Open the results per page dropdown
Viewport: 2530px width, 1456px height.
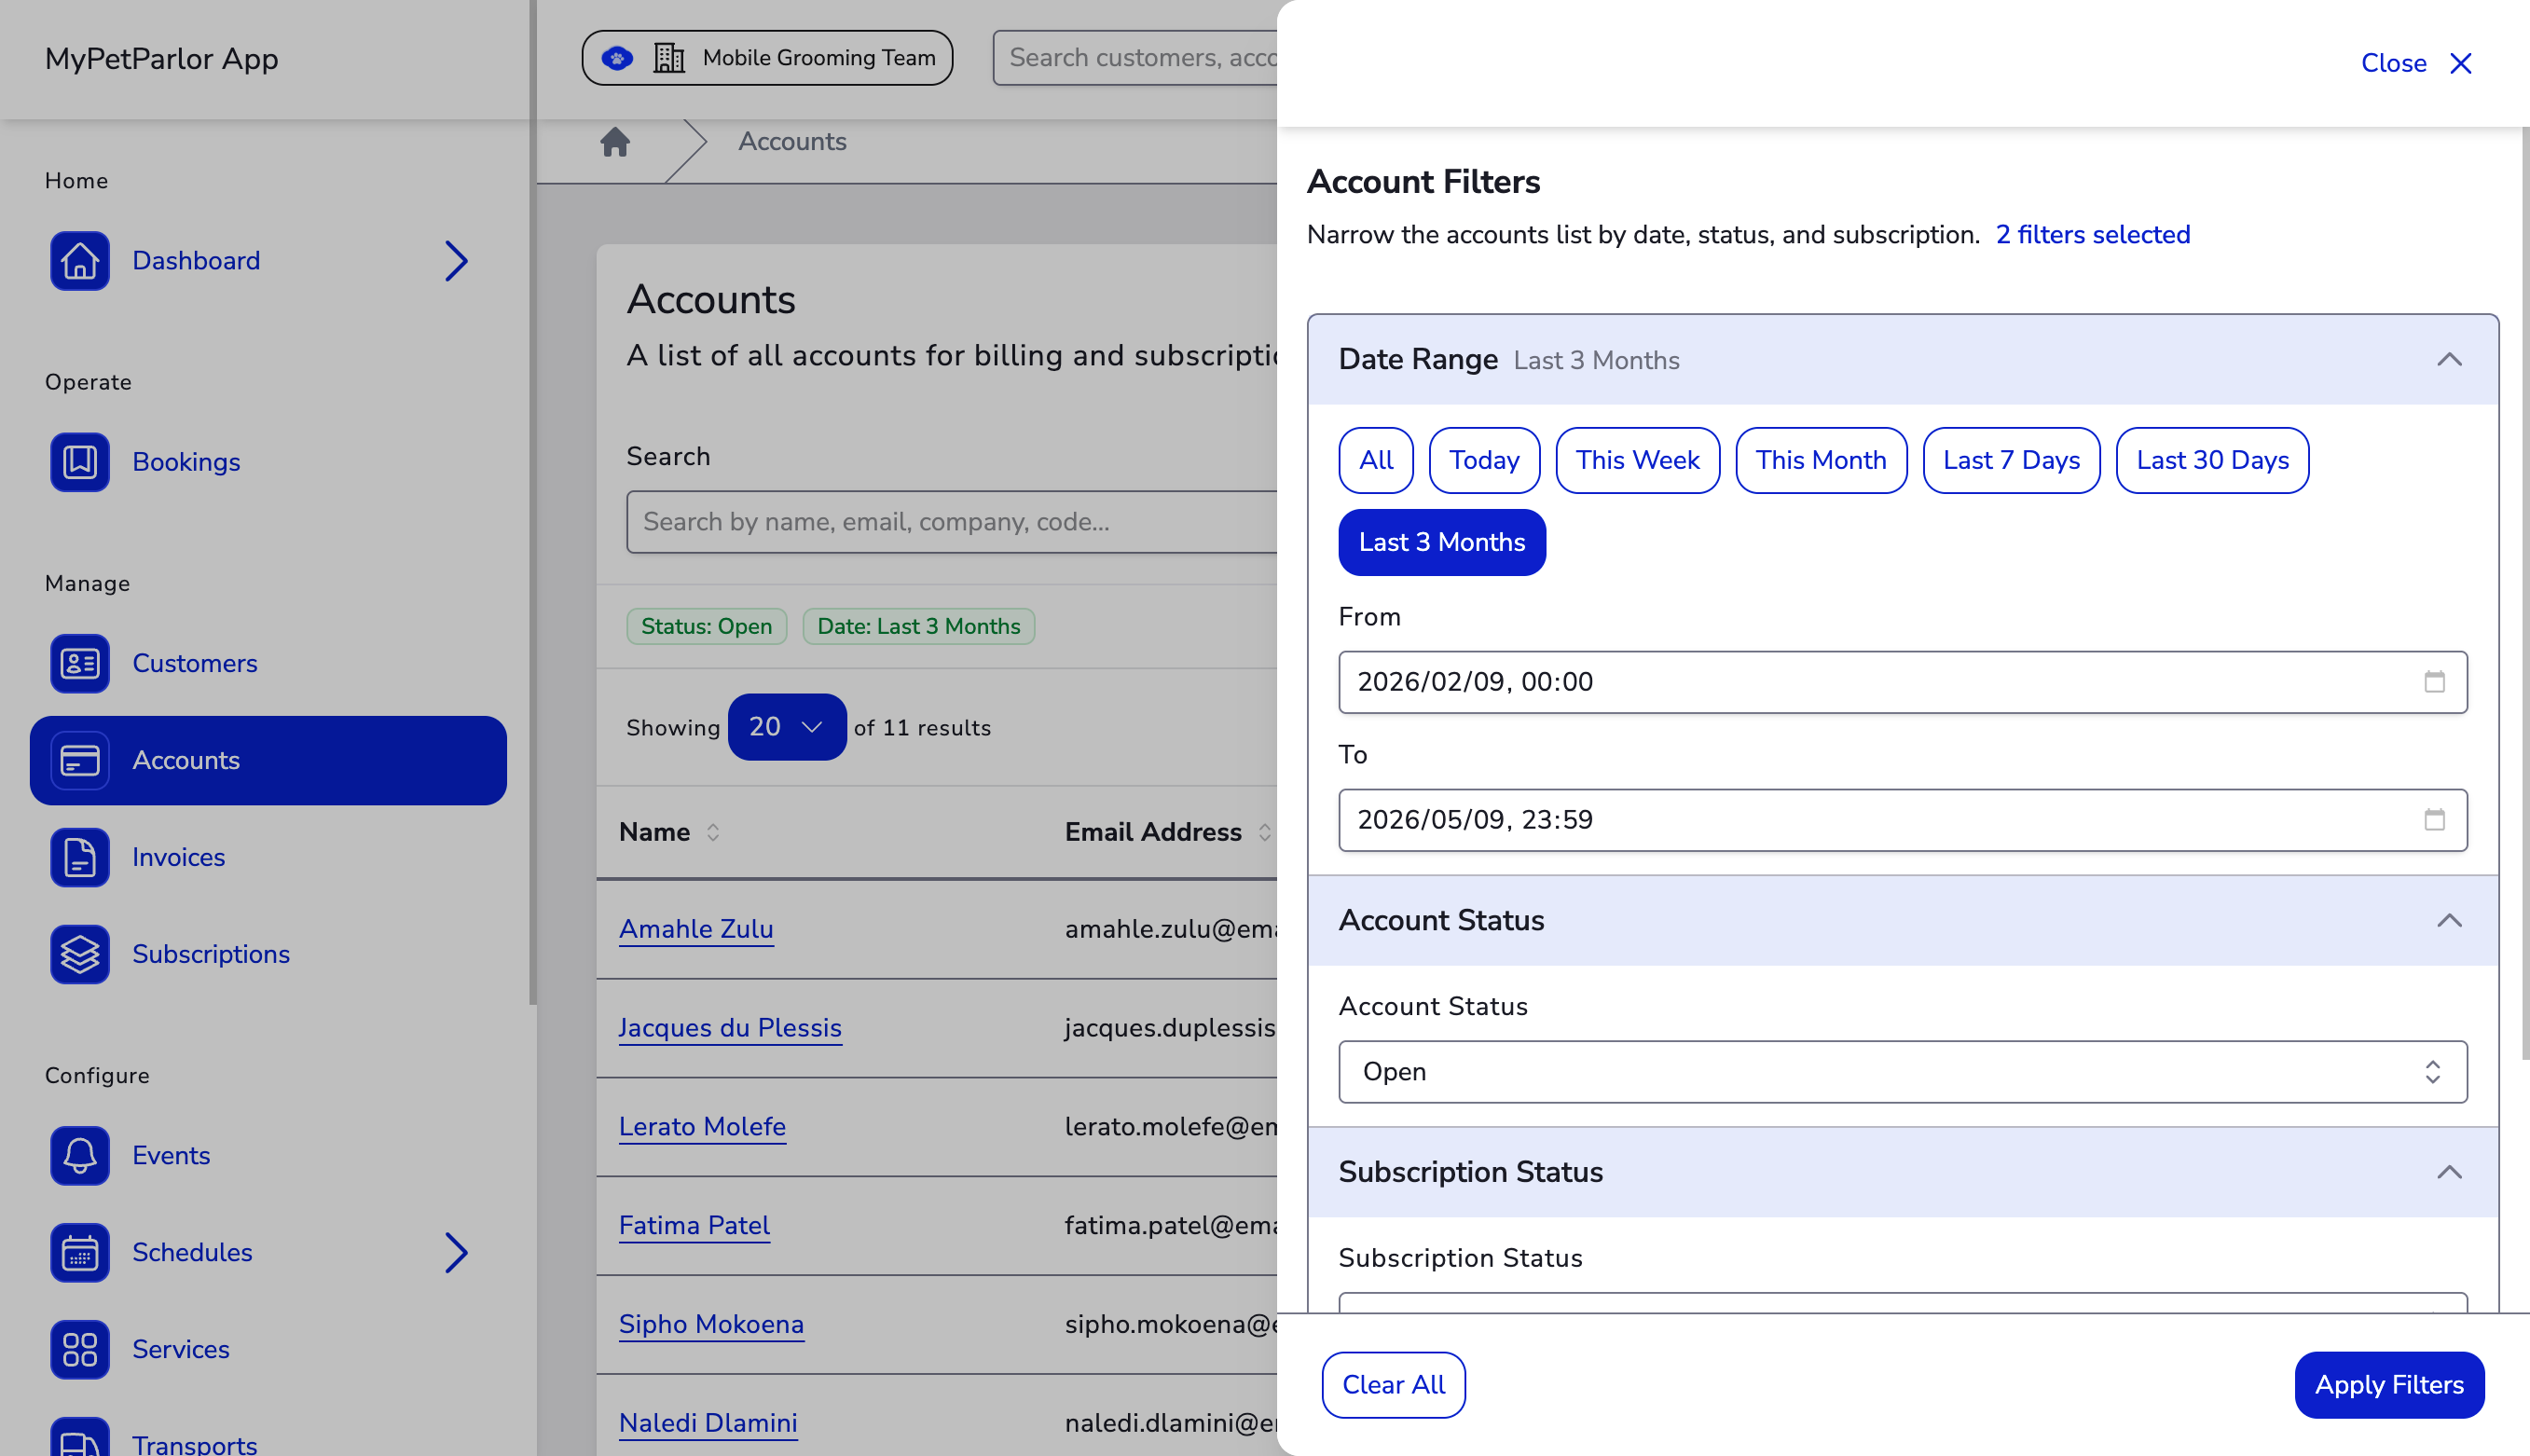[x=787, y=727]
